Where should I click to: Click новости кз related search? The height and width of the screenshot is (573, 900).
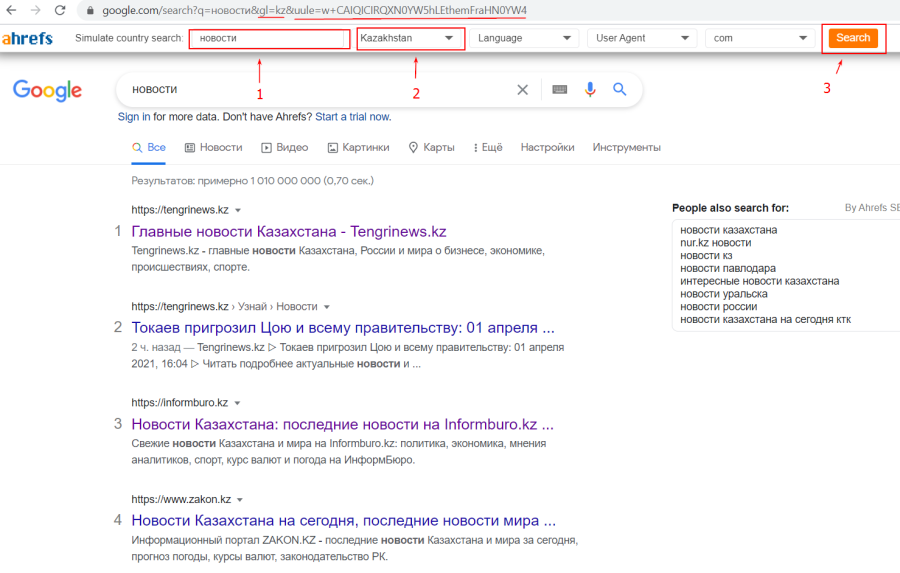(706, 255)
